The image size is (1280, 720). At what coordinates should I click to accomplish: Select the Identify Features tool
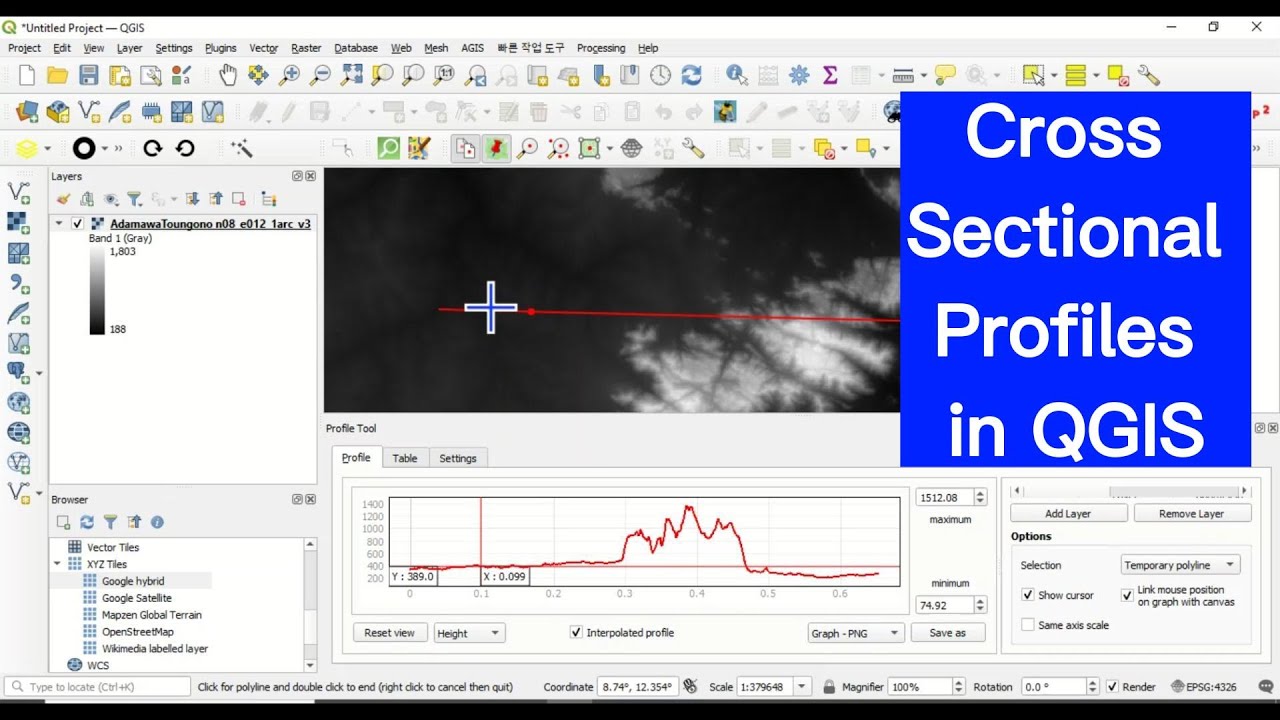pos(737,75)
